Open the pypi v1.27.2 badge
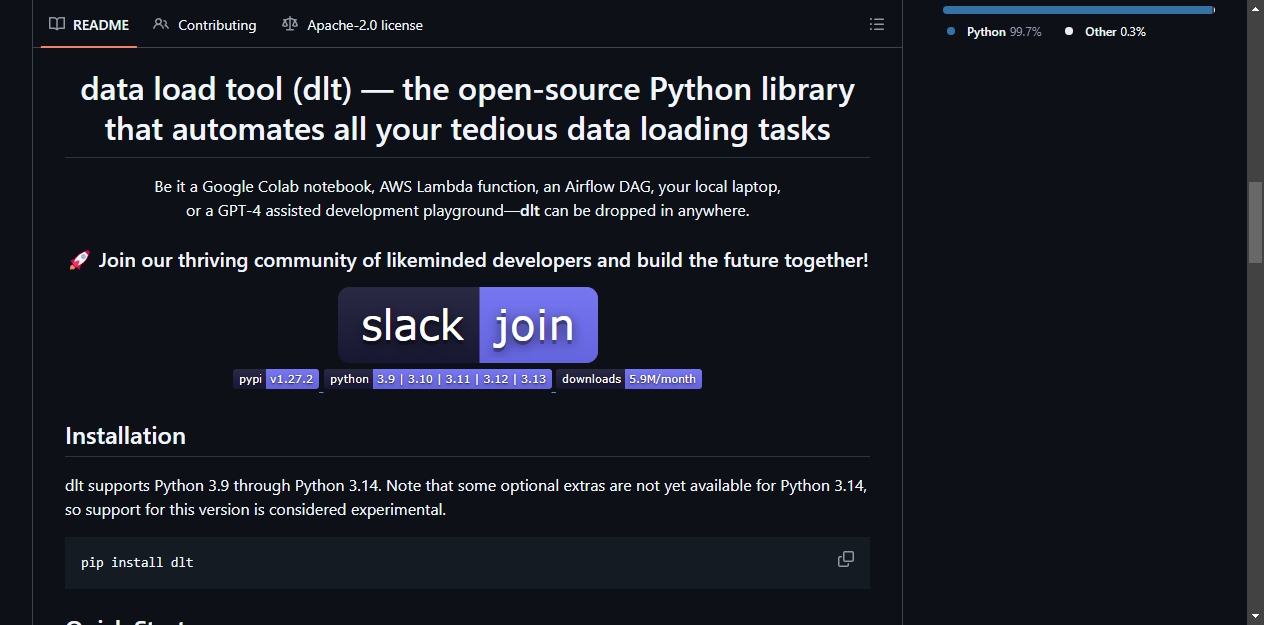The image size is (1264, 625). [276, 379]
